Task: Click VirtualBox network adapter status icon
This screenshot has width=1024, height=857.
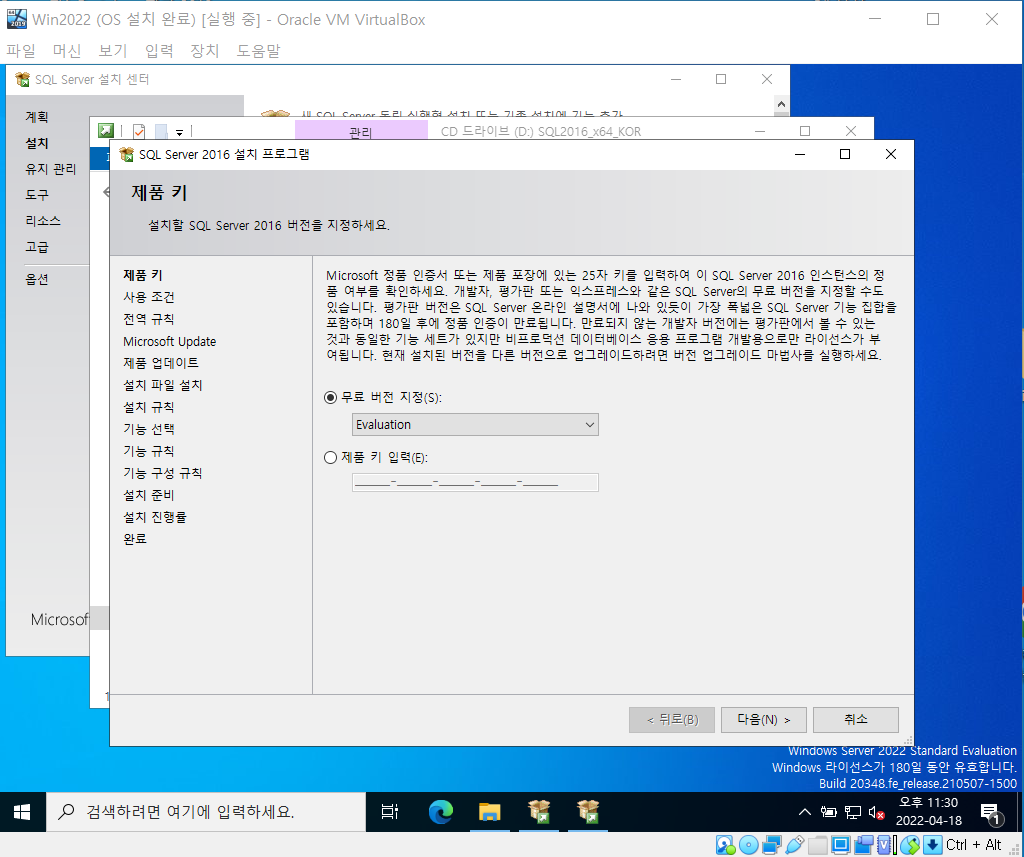Action: [x=772, y=845]
